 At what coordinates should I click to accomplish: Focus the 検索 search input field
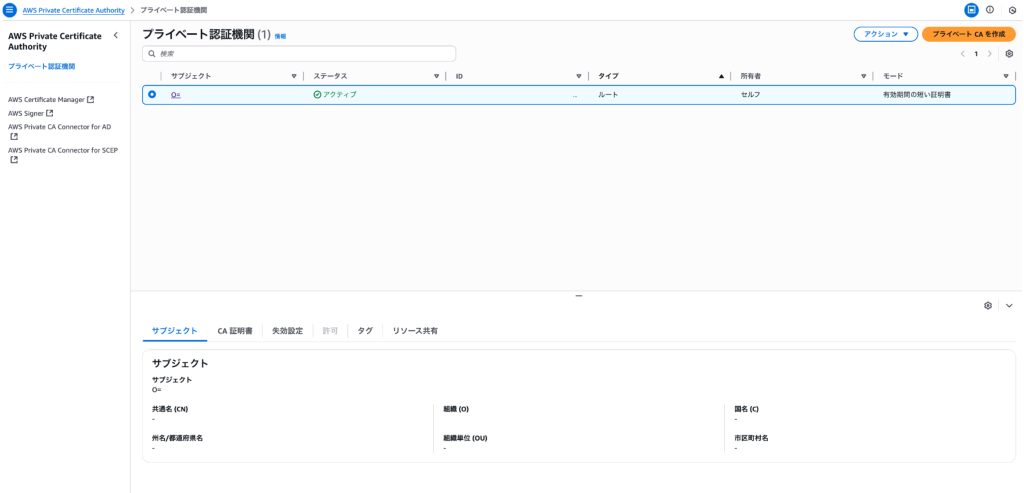[x=299, y=54]
